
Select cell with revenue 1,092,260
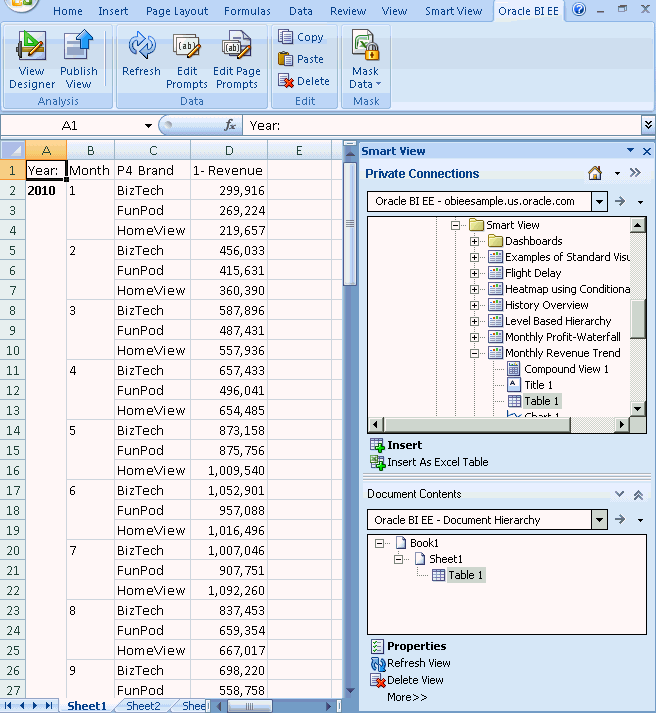click(229, 590)
